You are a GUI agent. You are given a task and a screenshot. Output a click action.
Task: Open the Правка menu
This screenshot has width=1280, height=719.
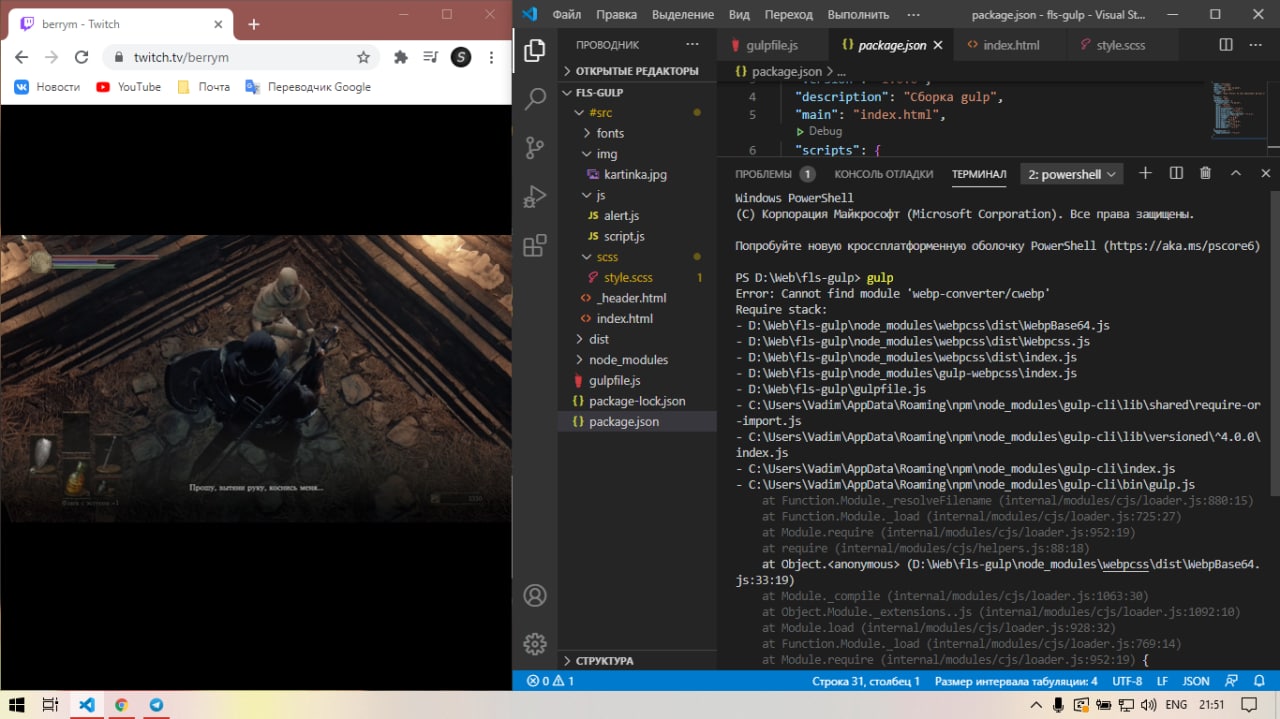click(x=616, y=14)
